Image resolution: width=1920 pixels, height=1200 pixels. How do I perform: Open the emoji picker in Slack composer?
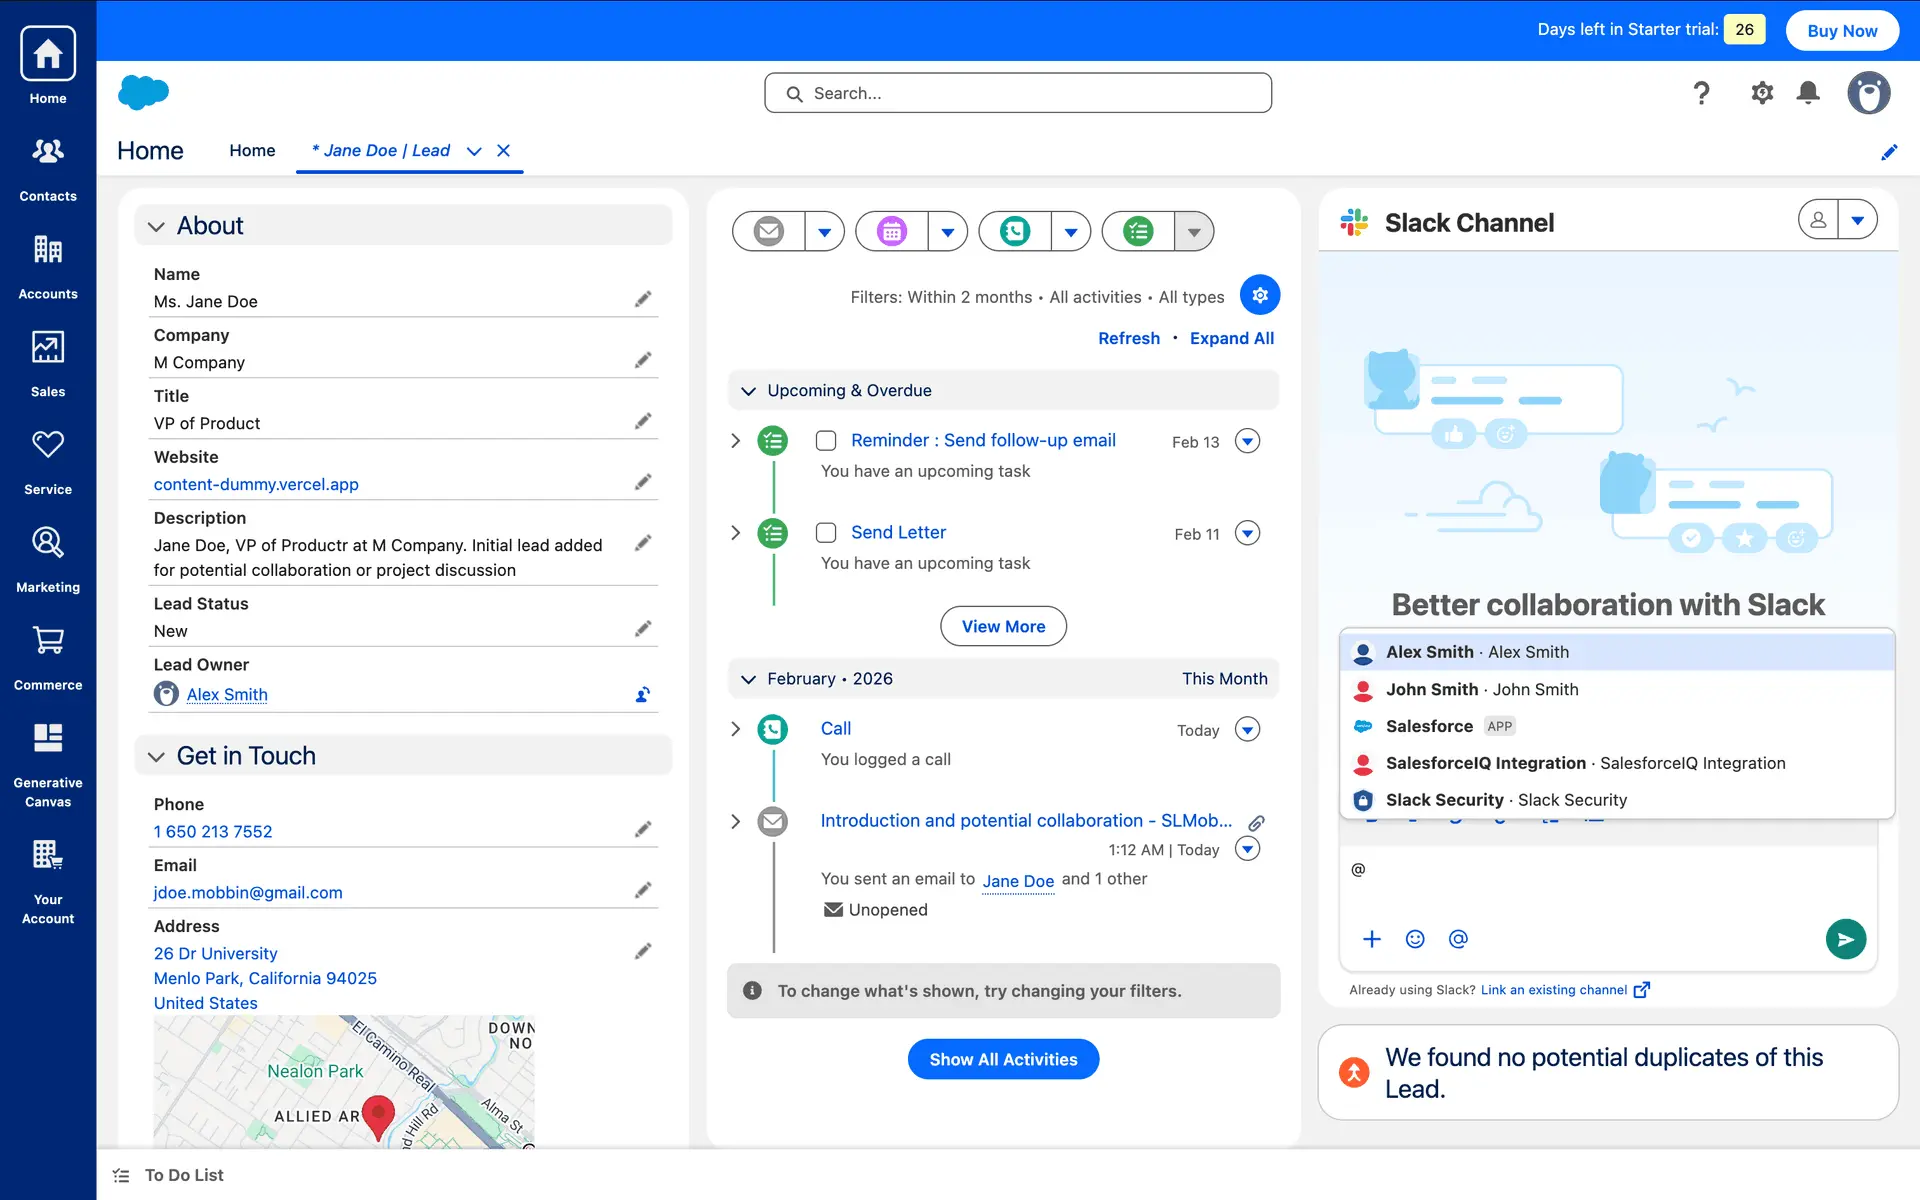pos(1415,939)
